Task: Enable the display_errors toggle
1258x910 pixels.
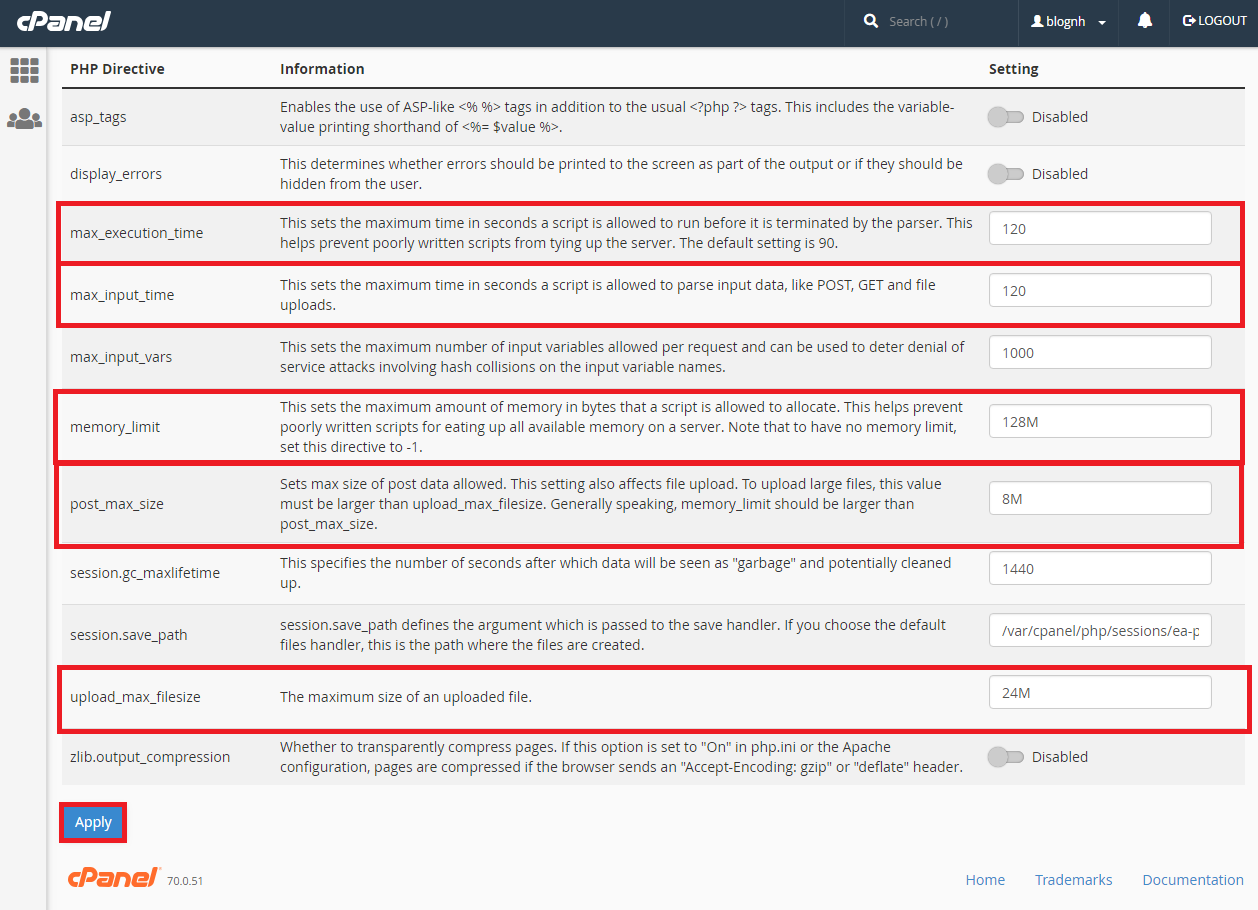Action: tap(1006, 174)
